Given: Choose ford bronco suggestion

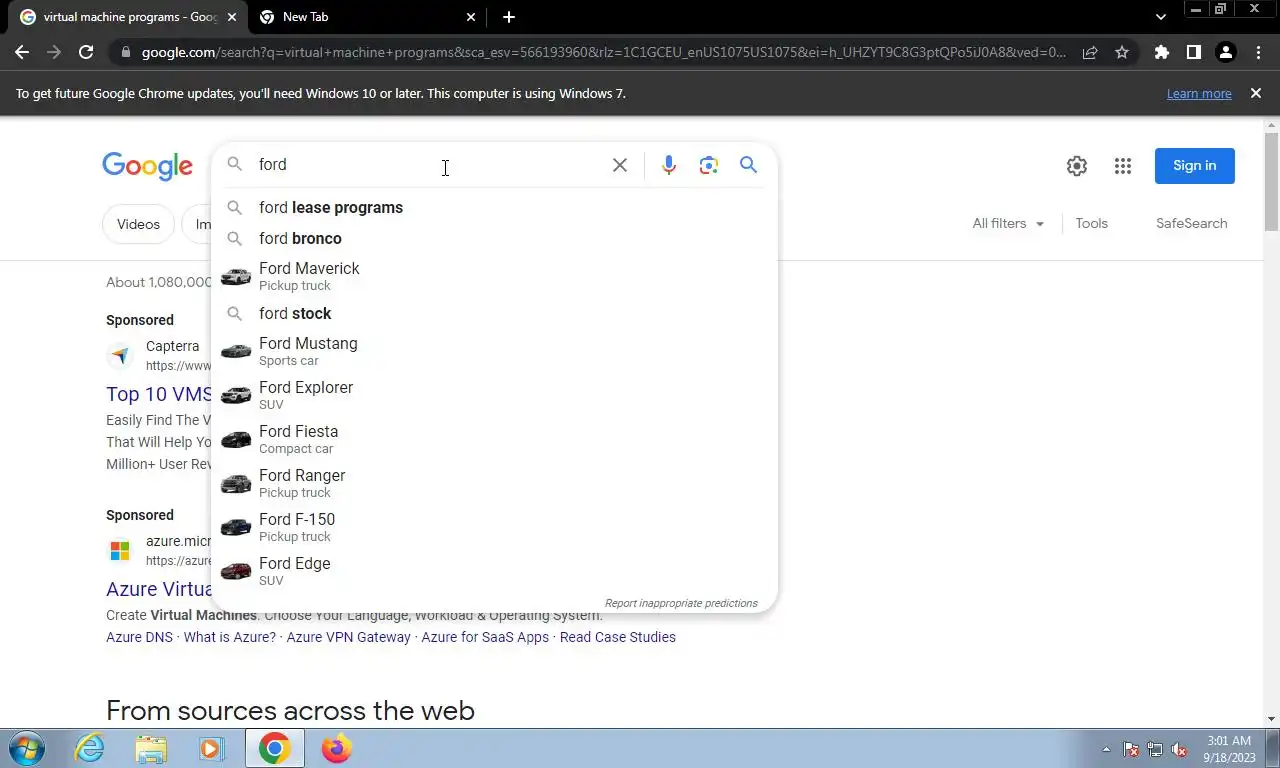Looking at the screenshot, I should (494, 239).
